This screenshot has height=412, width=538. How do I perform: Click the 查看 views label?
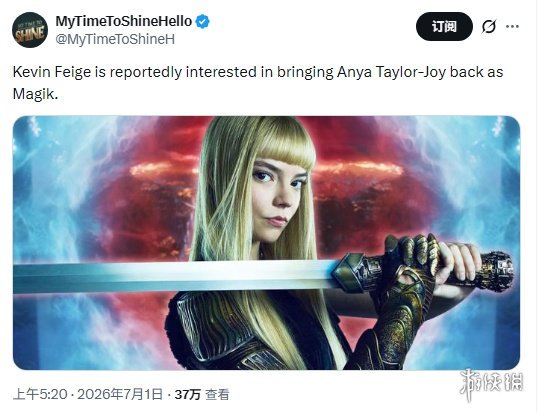217,395
